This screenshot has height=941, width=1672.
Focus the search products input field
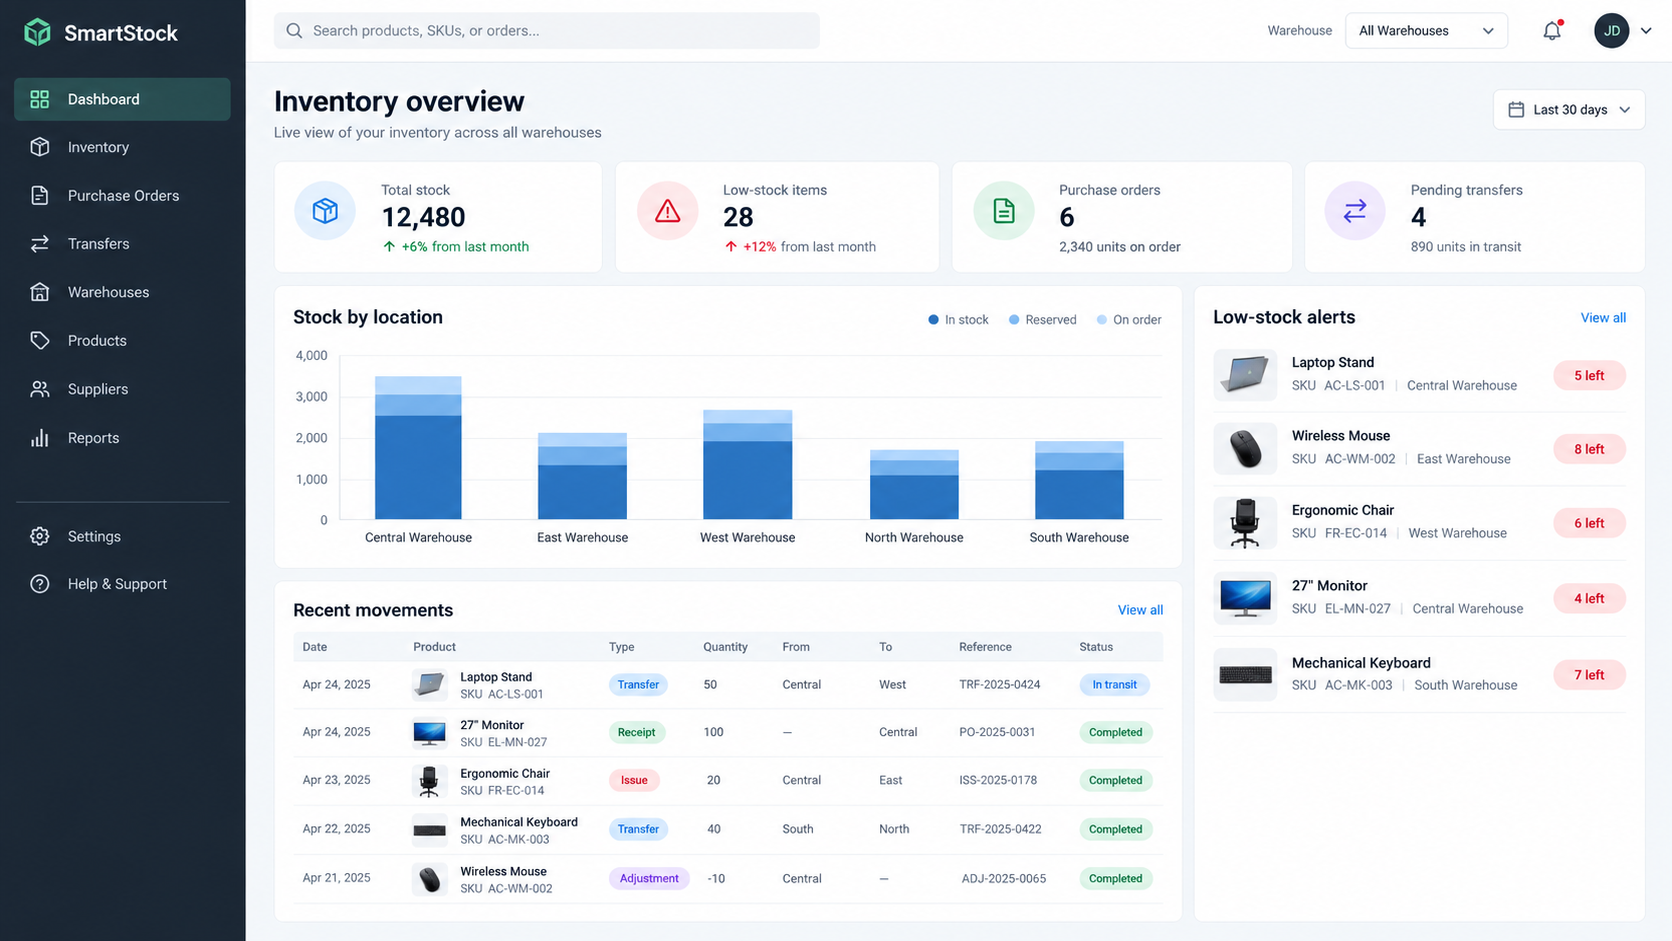[547, 31]
